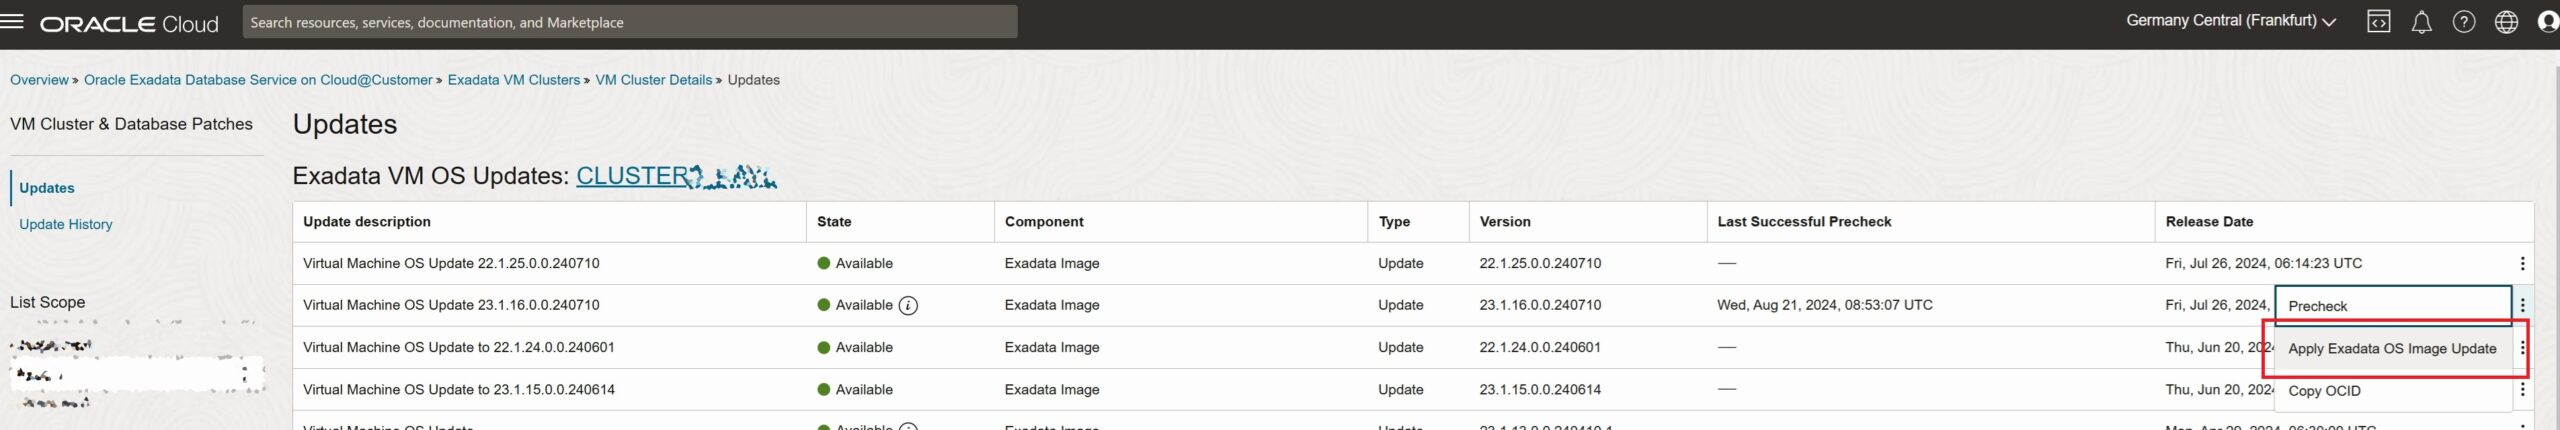Open the CLUSTER name link in heading
This screenshot has width=2560, height=430.
click(676, 176)
